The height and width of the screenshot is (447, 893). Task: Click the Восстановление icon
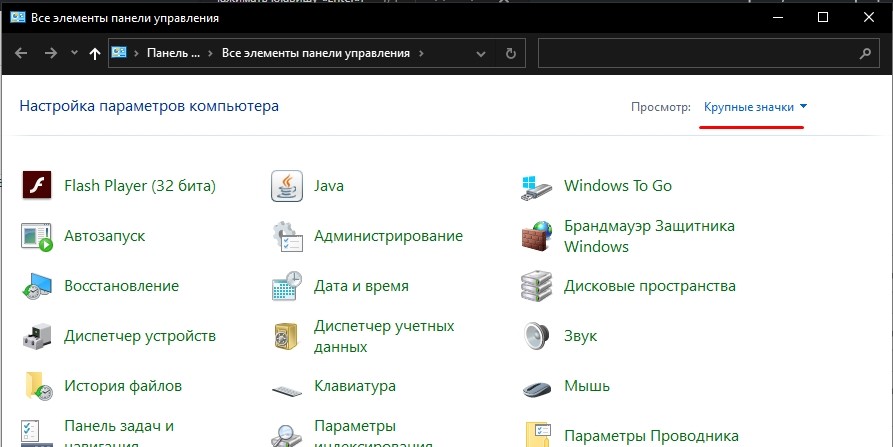37,286
